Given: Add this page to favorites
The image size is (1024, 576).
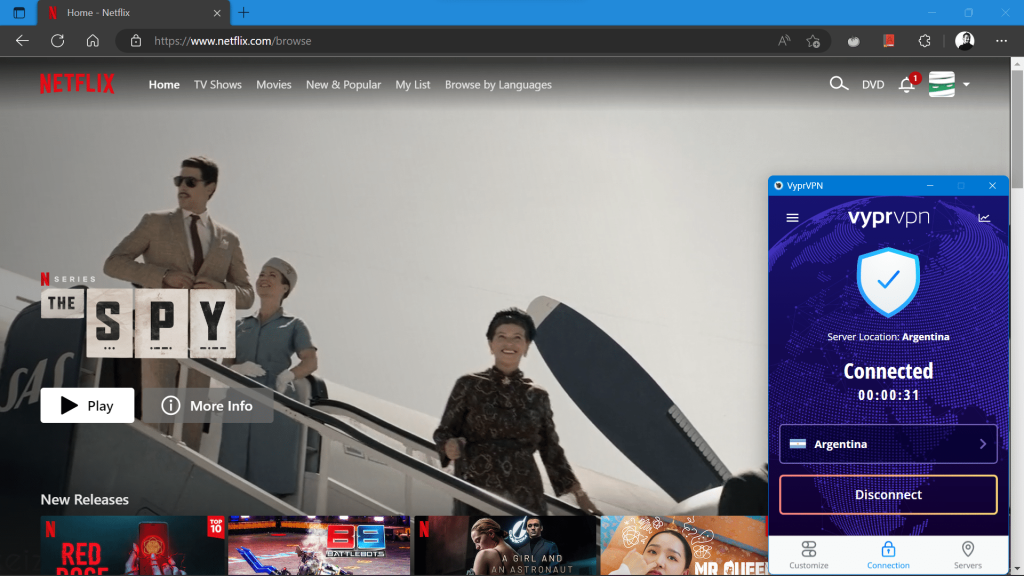Looking at the screenshot, I should pyautogui.click(x=813, y=40).
